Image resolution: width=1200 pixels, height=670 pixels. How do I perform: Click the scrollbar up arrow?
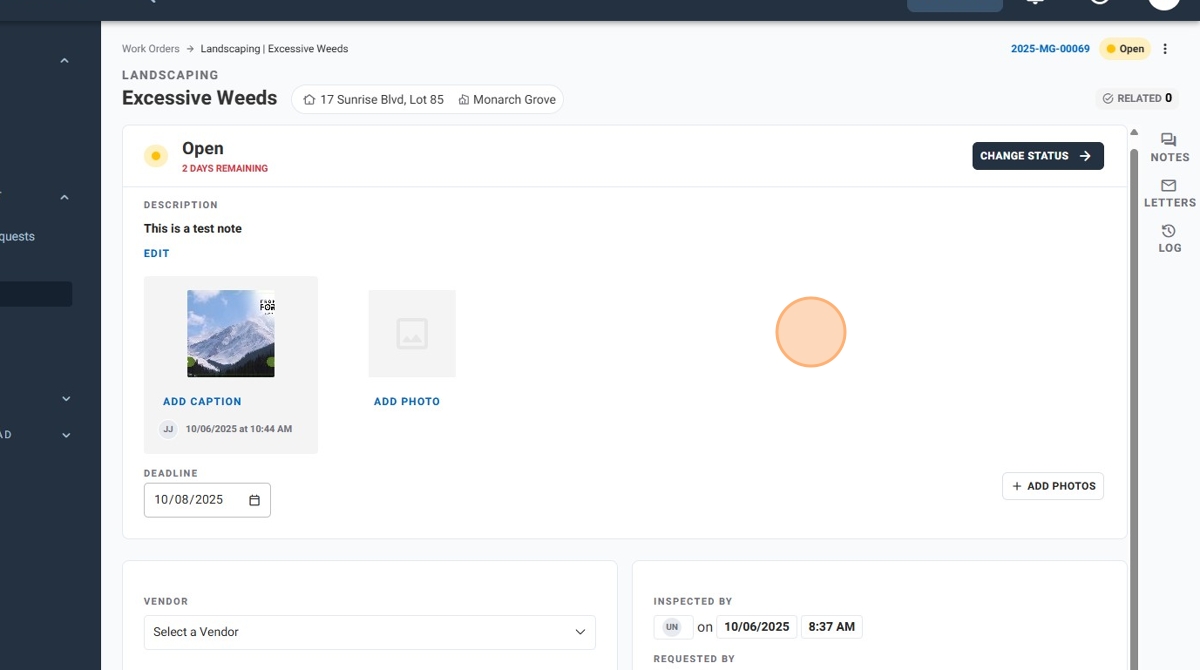(1134, 132)
